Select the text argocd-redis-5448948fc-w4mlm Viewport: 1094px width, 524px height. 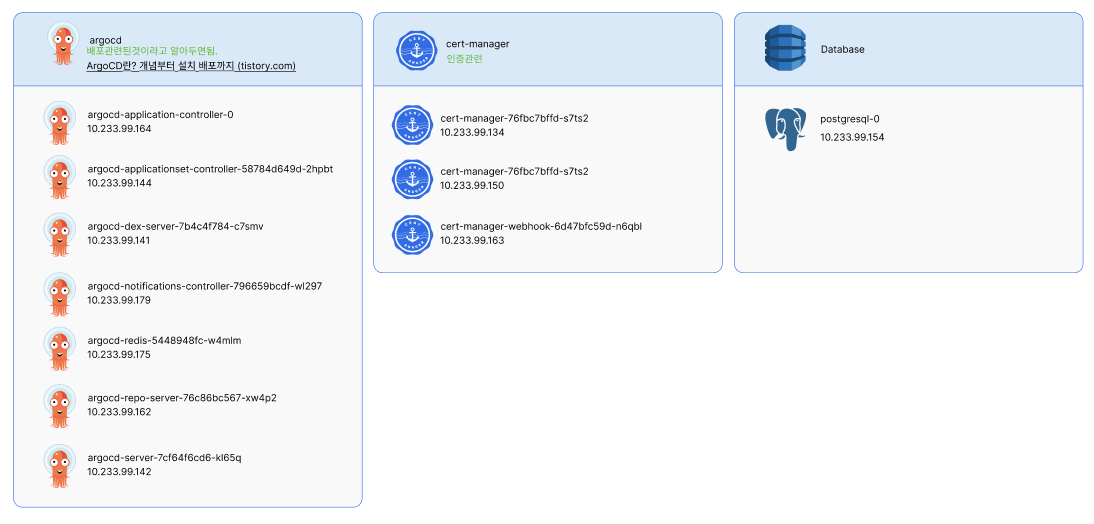pos(165,340)
